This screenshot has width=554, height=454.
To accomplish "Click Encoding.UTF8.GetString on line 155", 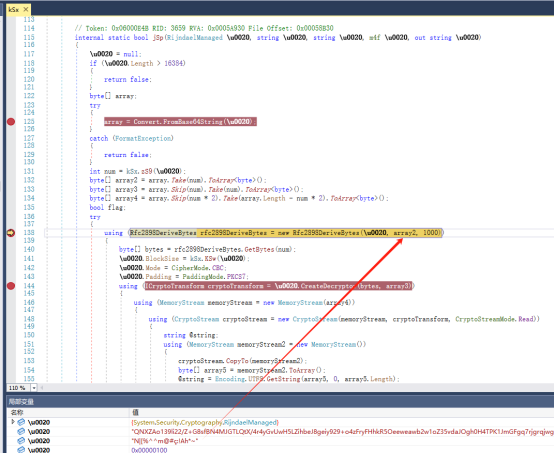I will tap(258, 379).
